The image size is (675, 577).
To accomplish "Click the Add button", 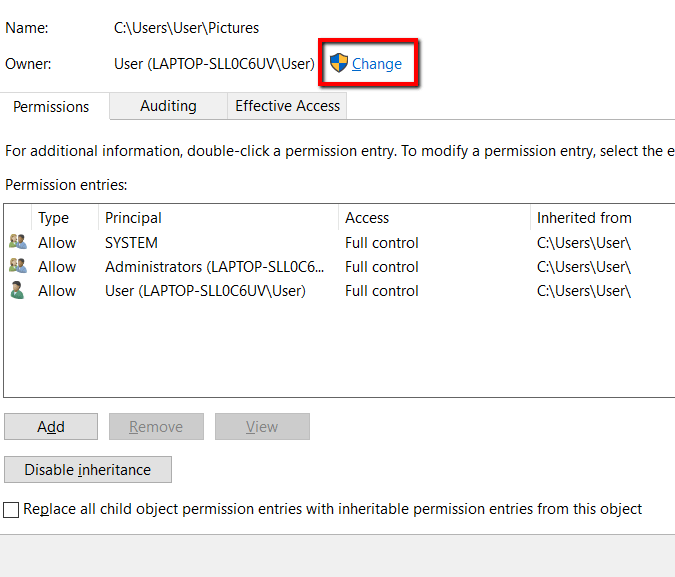I will click(51, 427).
